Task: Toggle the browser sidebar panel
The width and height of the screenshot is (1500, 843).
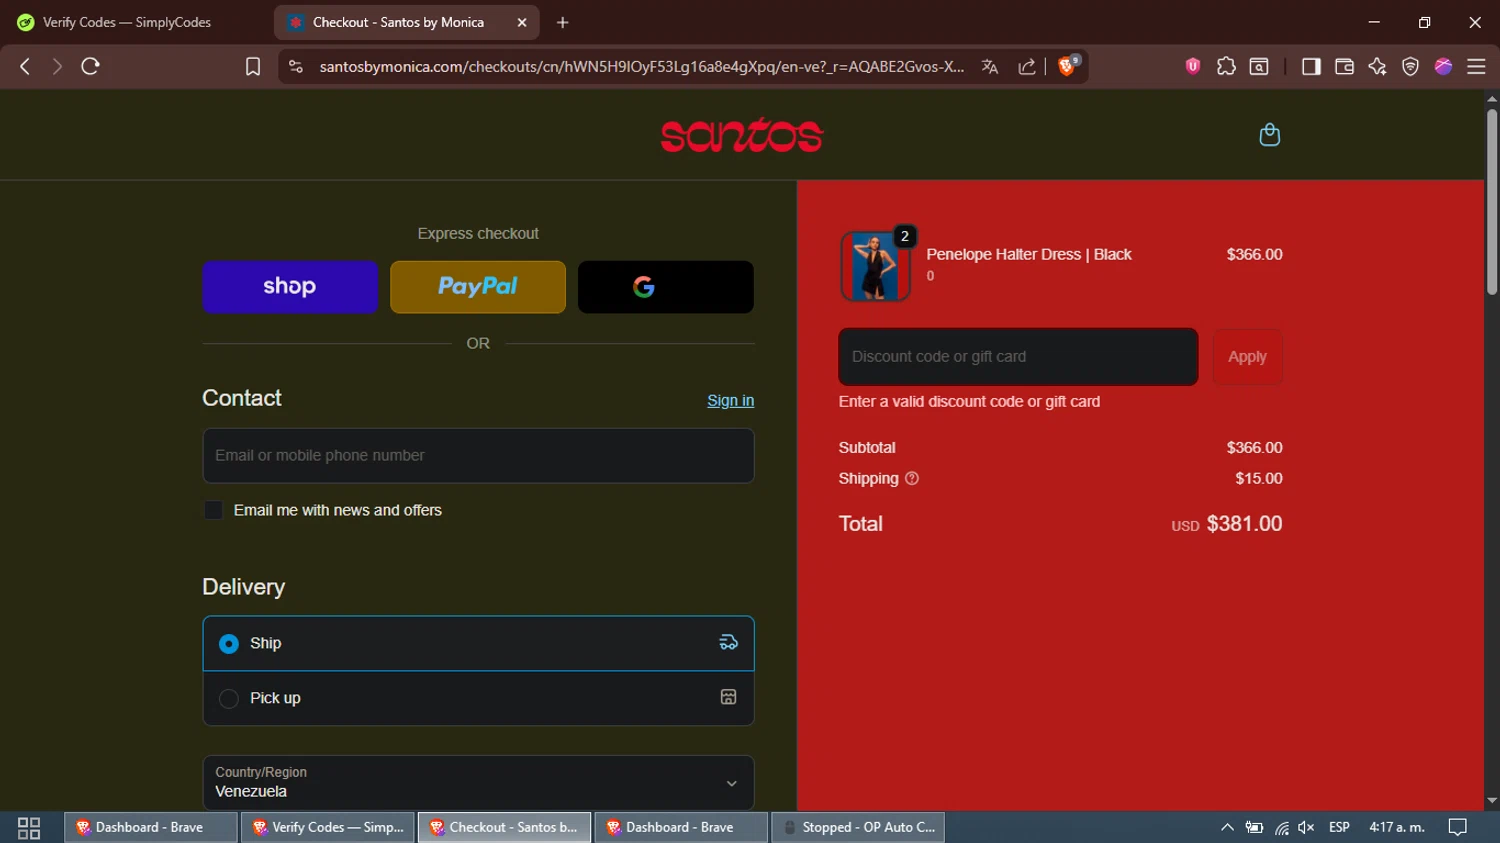Action: (1311, 66)
